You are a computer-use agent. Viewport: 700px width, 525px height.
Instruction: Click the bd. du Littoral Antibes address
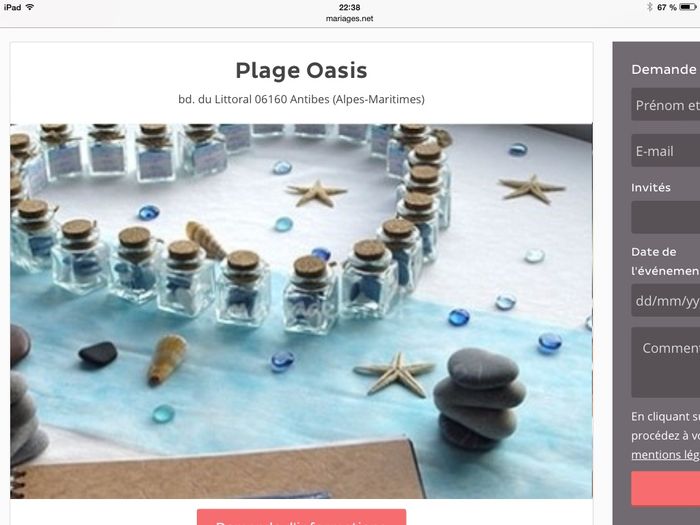(301, 99)
